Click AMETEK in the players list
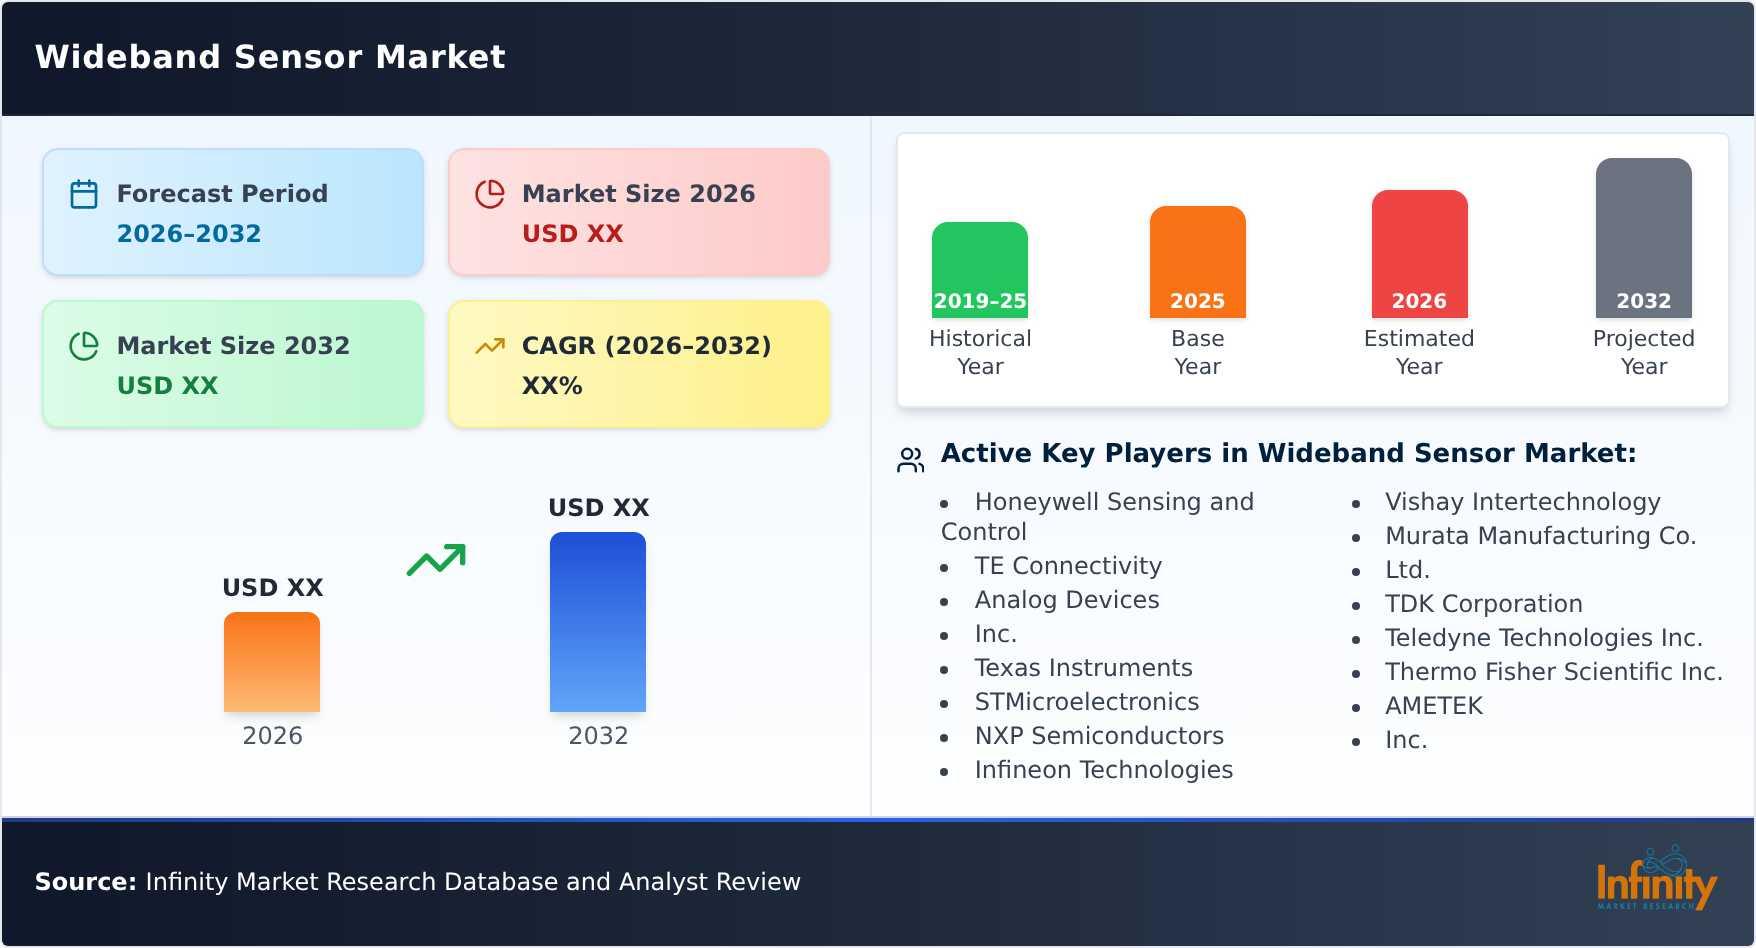Viewport: 1756px width, 948px height. 1433,706
